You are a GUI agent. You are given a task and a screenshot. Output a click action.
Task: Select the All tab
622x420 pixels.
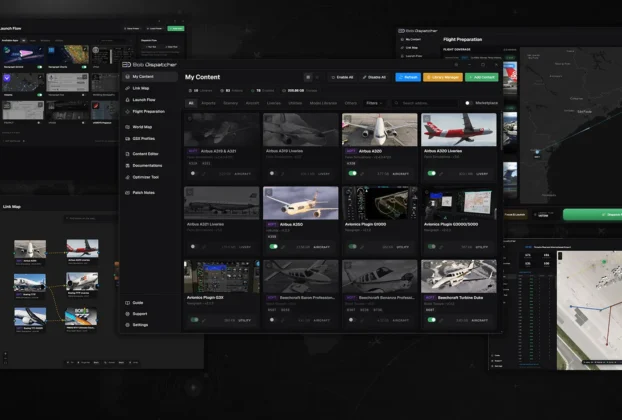[191, 103]
